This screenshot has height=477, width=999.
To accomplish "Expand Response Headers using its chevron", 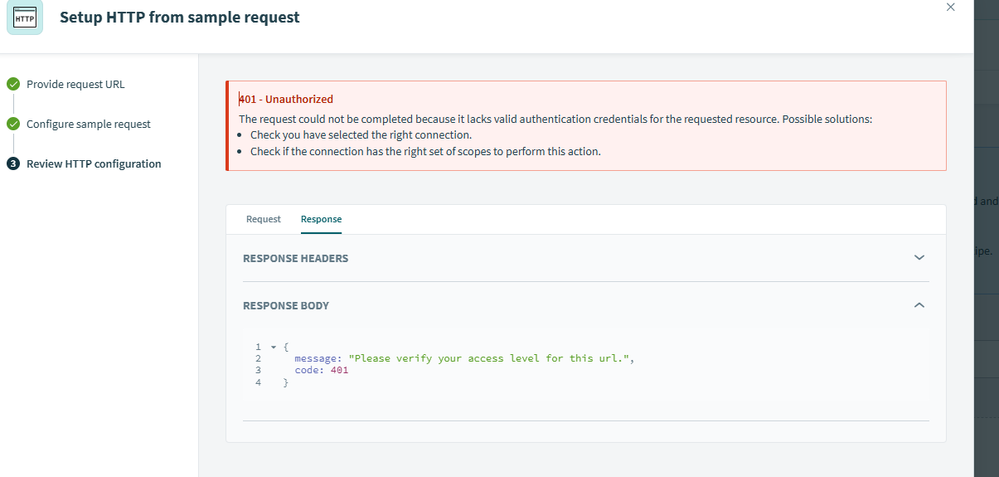I will click(920, 258).
